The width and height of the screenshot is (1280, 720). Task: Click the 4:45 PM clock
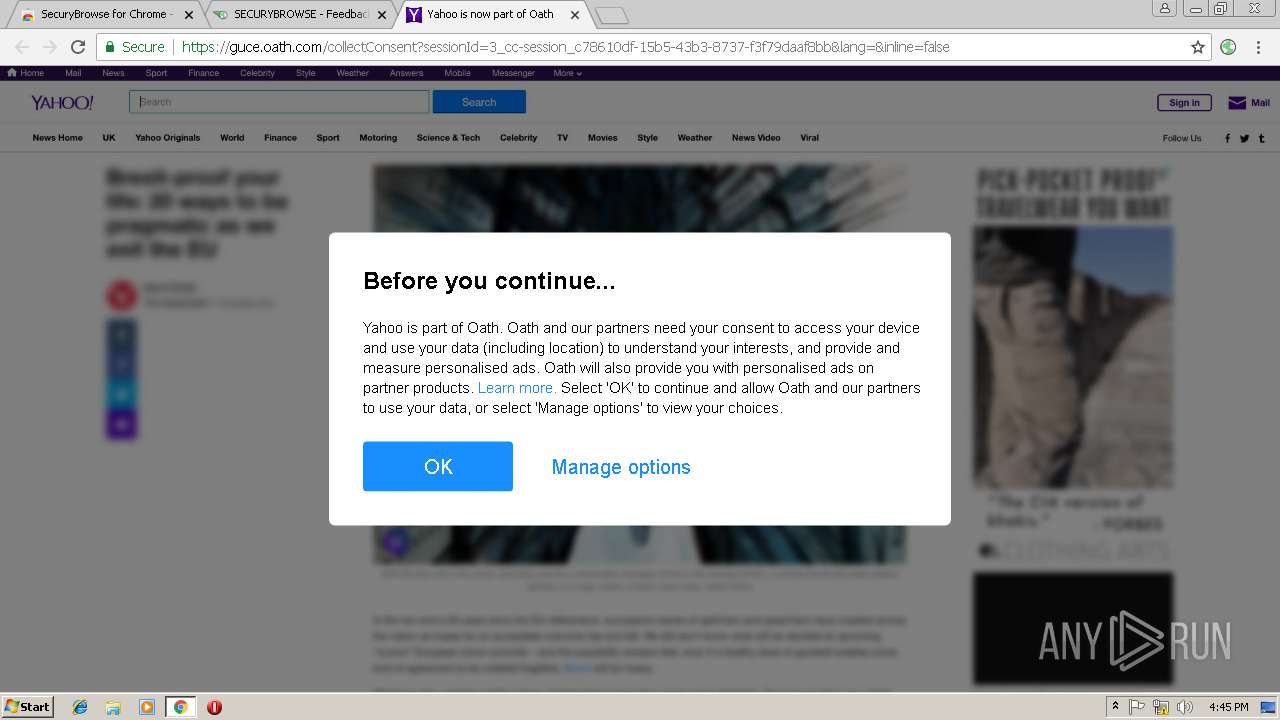1228,707
